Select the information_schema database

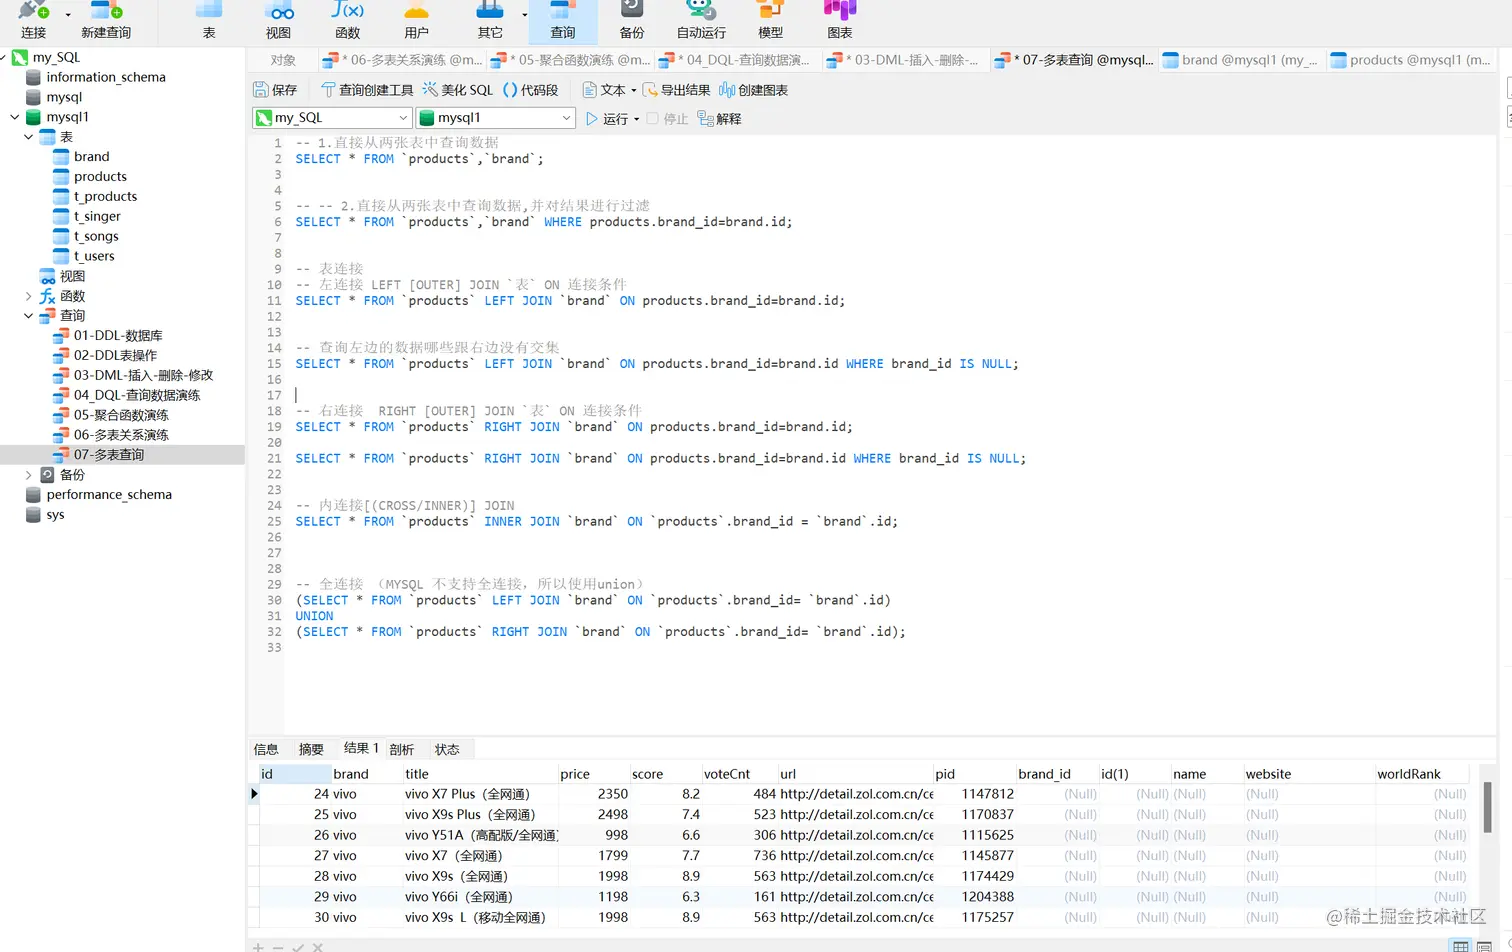[106, 77]
